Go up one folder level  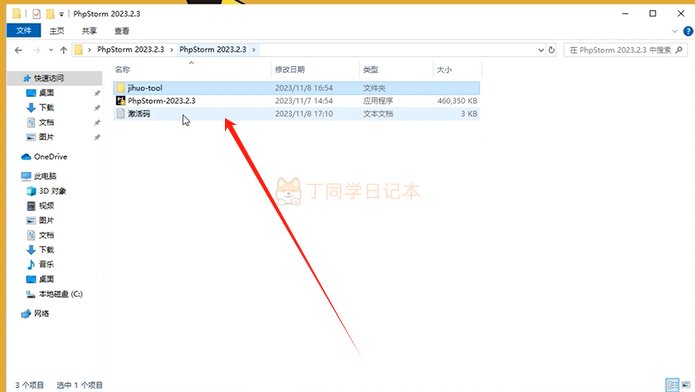63,50
